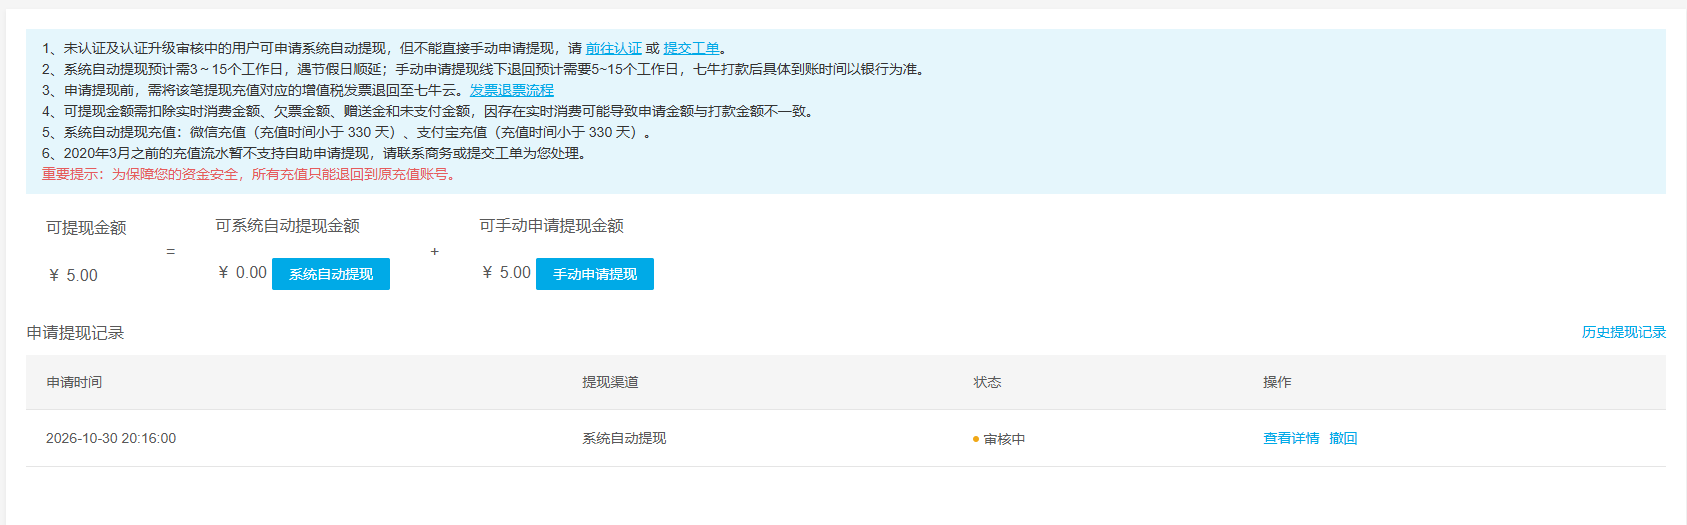
Task: Click the date 2026-10-30 20:16:00 cell
Action: pos(111,438)
